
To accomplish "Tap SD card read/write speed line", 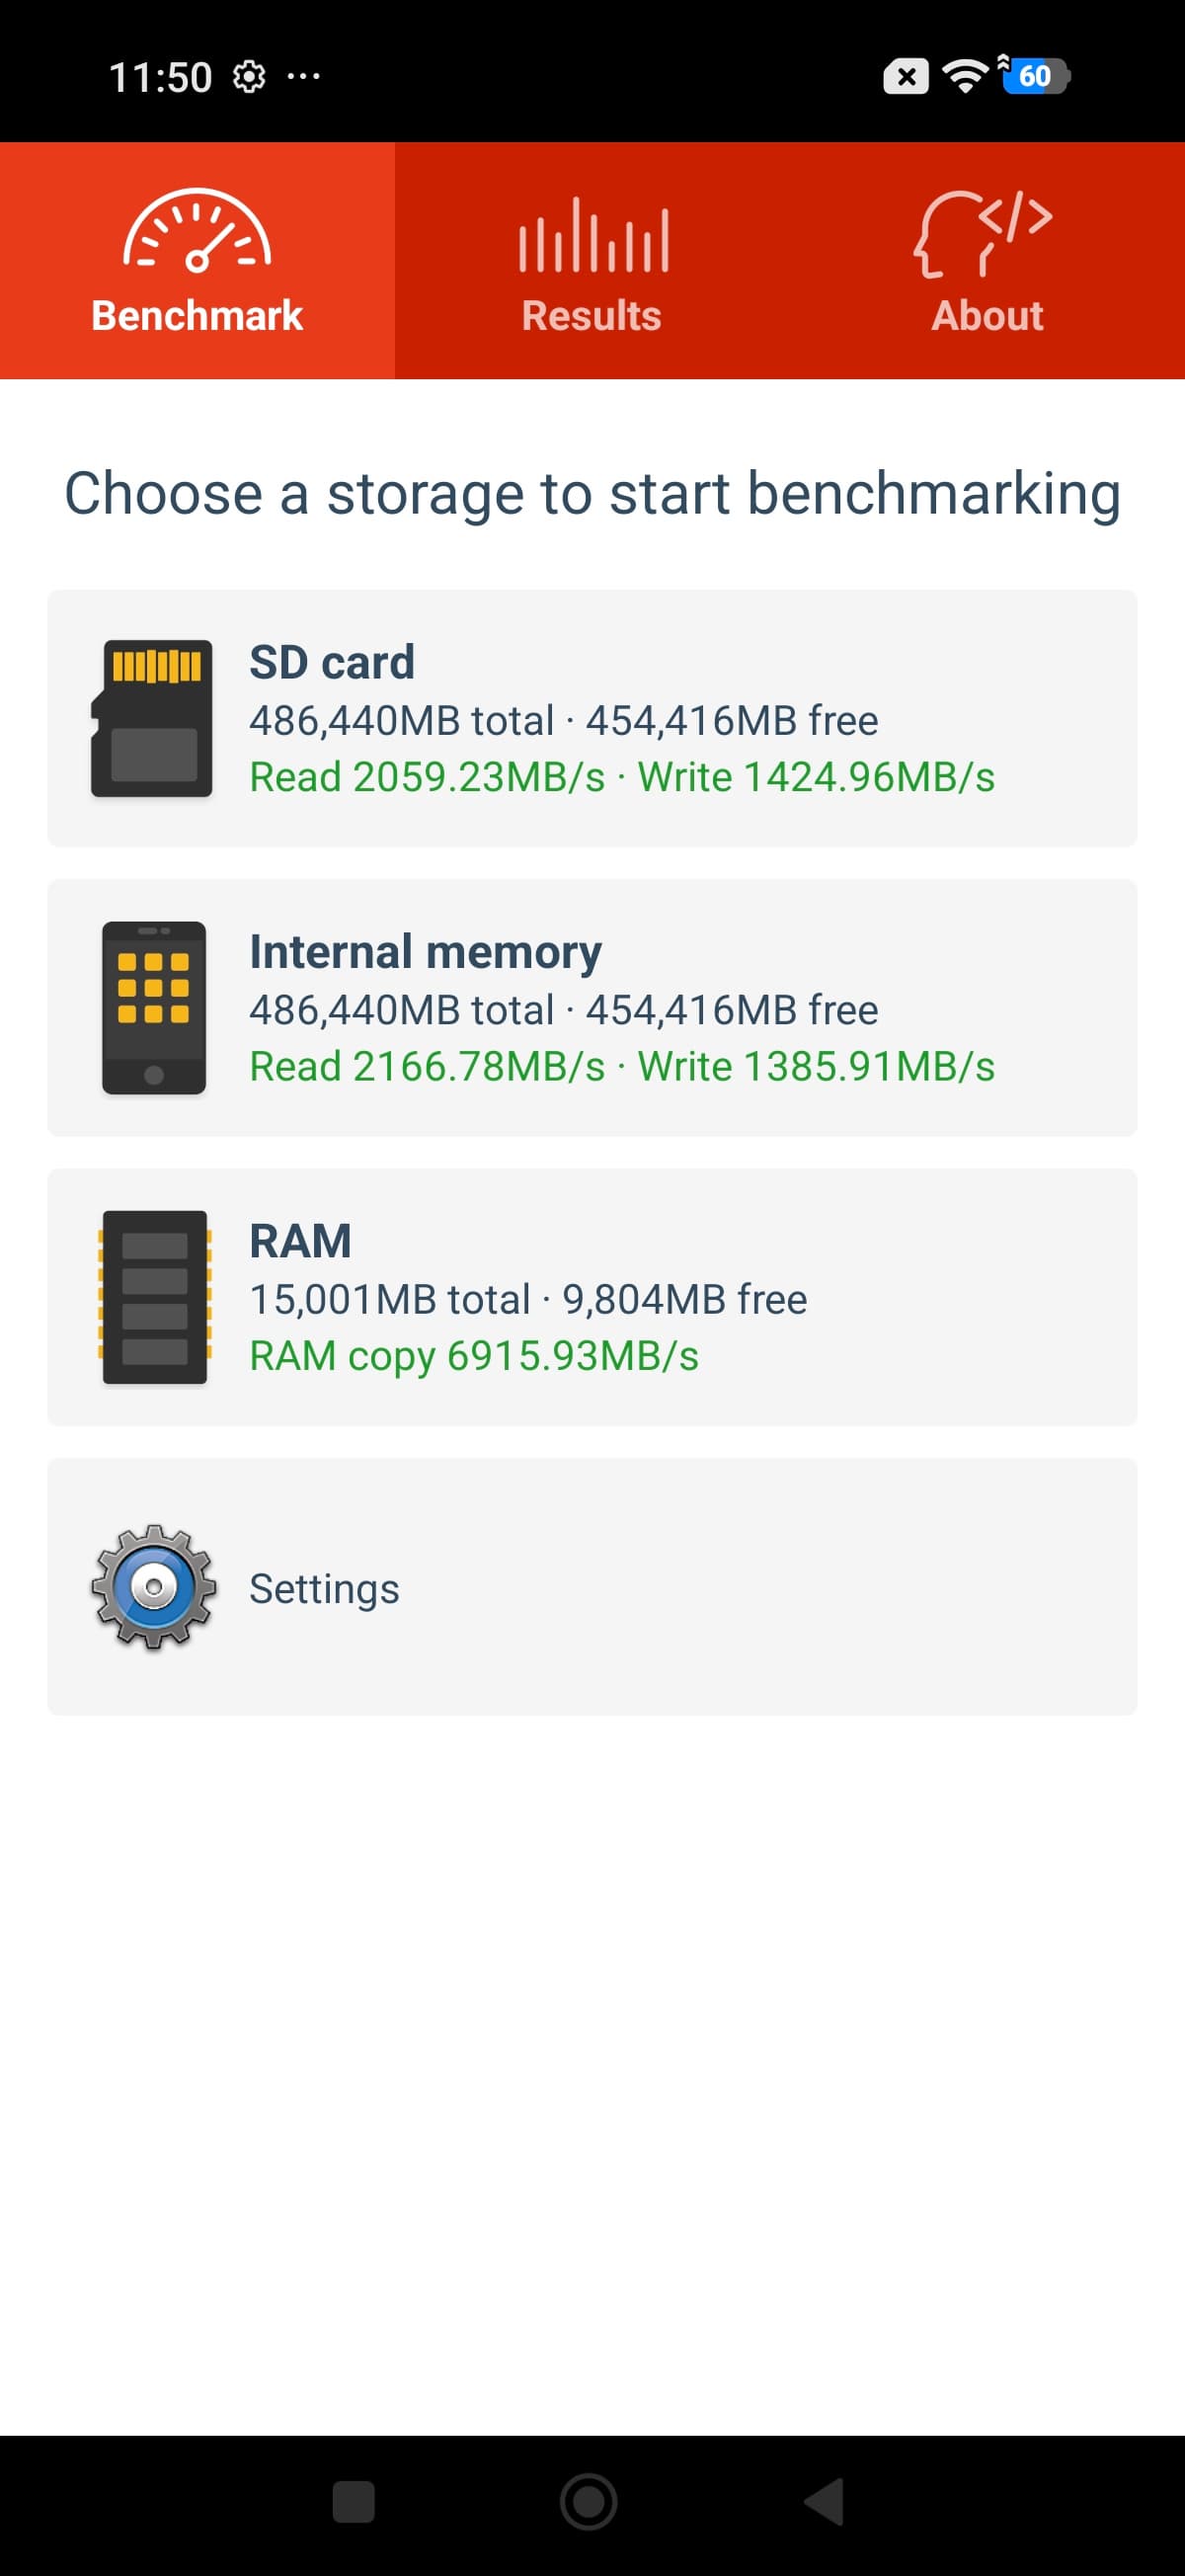I will click(x=621, y=777).
